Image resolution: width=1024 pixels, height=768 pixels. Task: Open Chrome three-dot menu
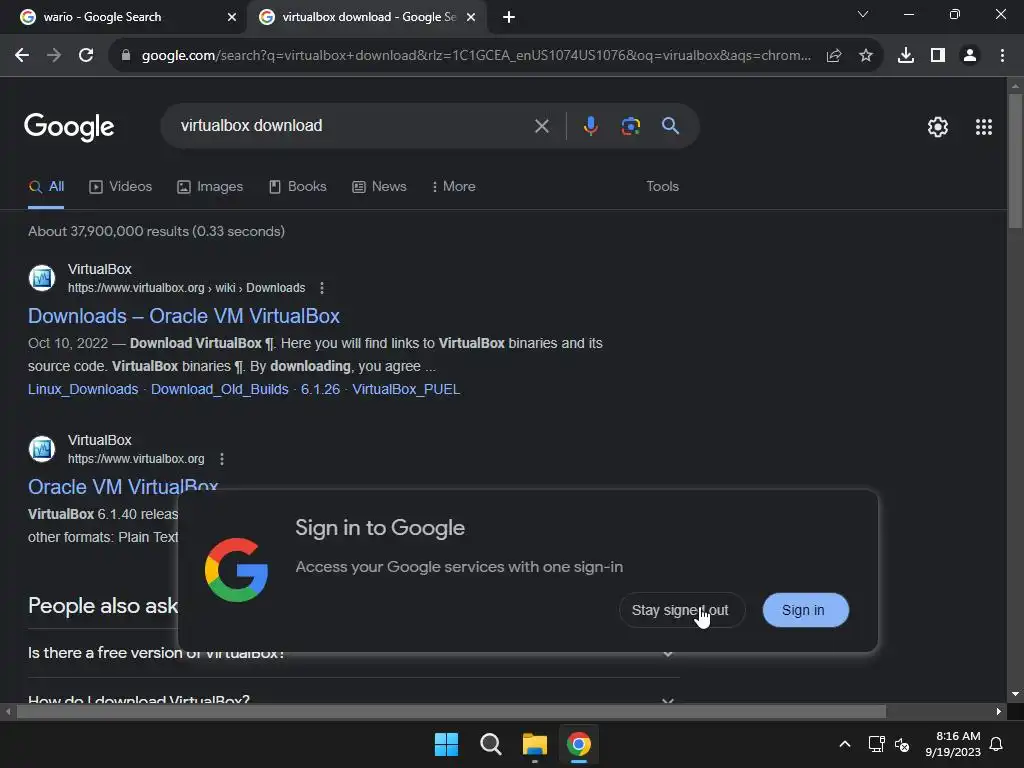coord(1002,56)
